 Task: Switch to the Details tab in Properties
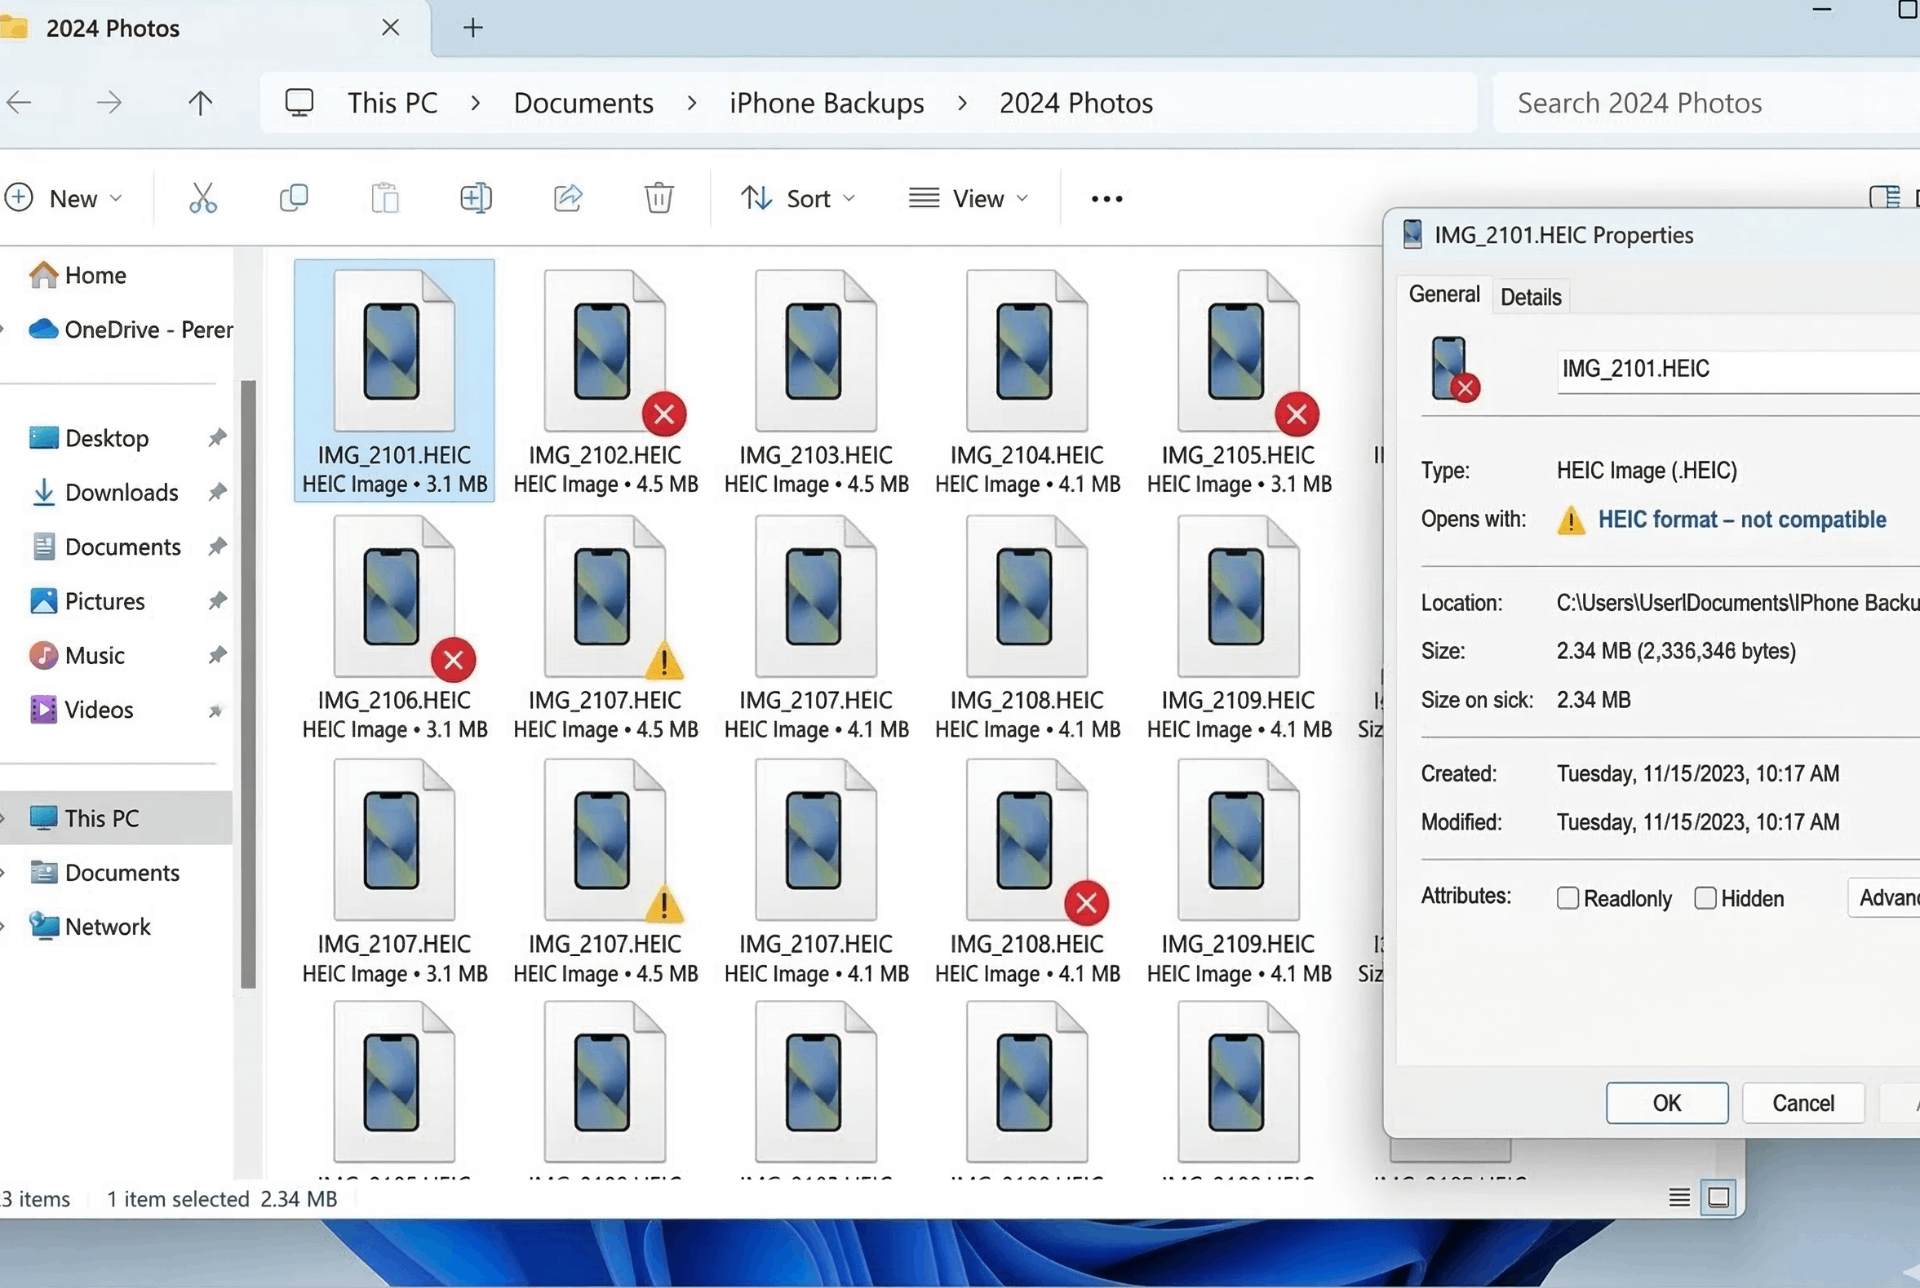coord(1530,296)
